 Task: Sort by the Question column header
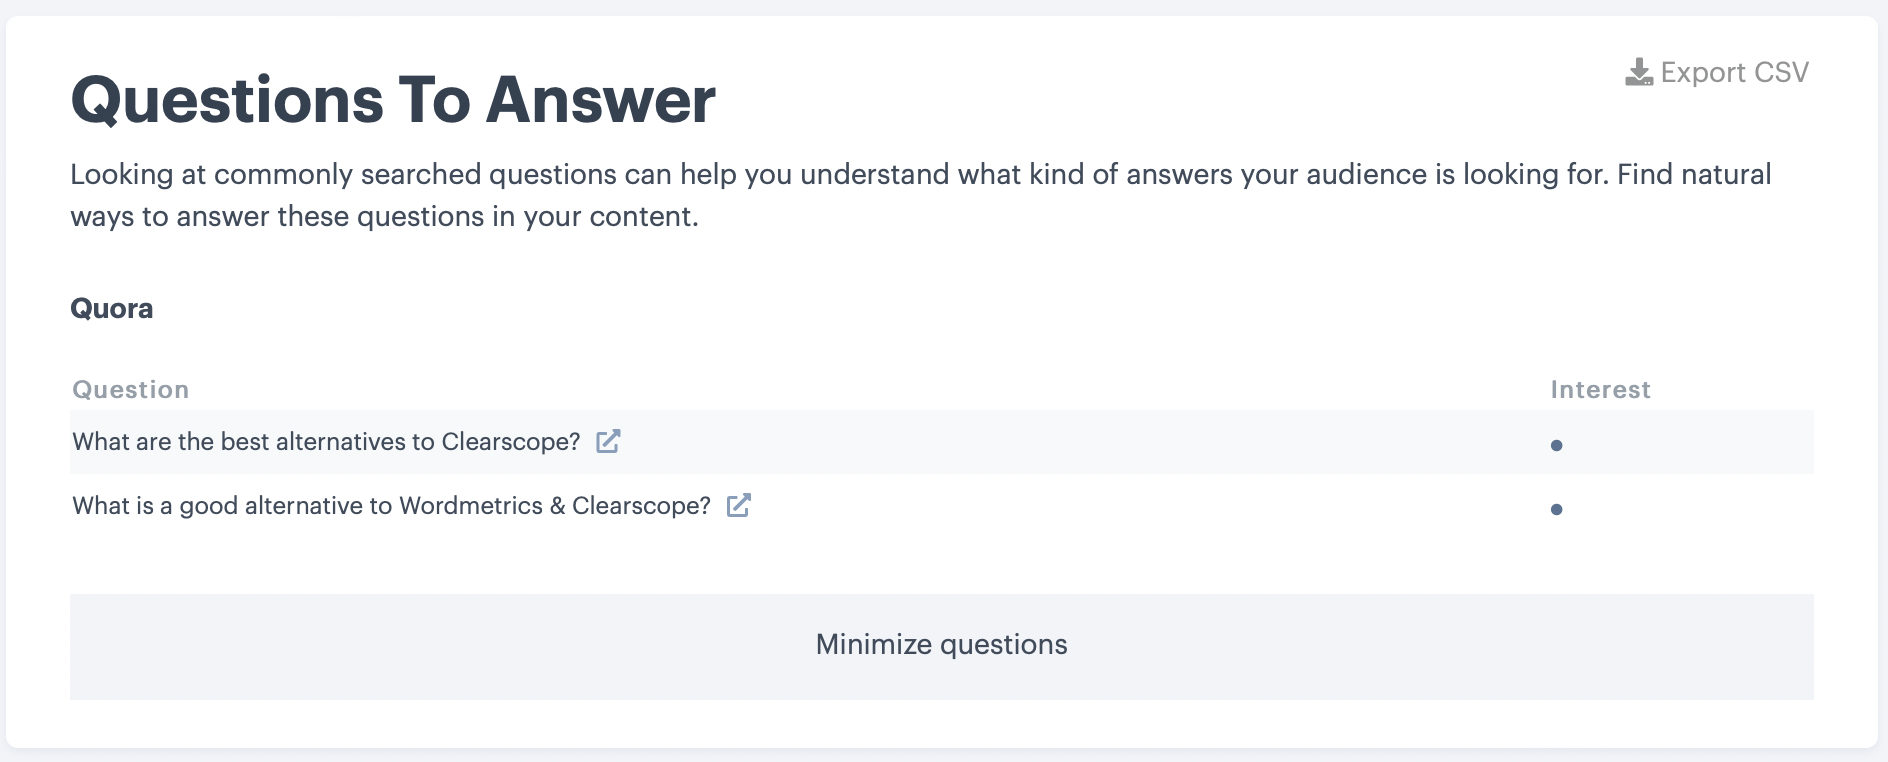pos(130,389)
